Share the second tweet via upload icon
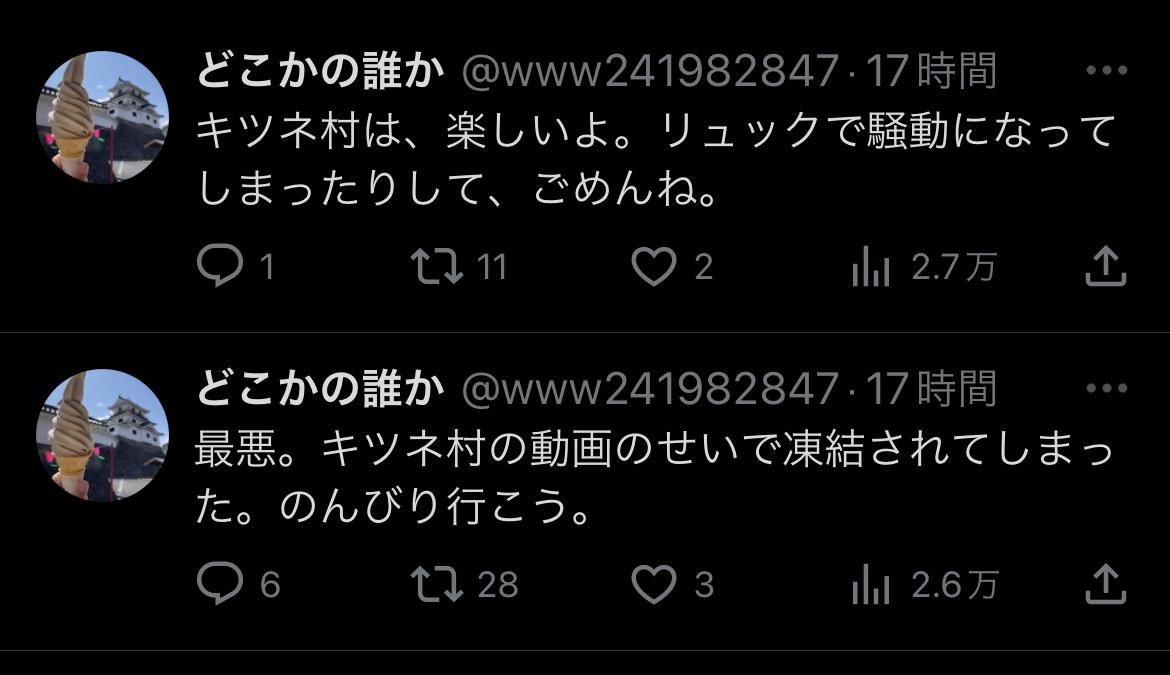This screenshot has height=675, width=1170. [1105, 583]
